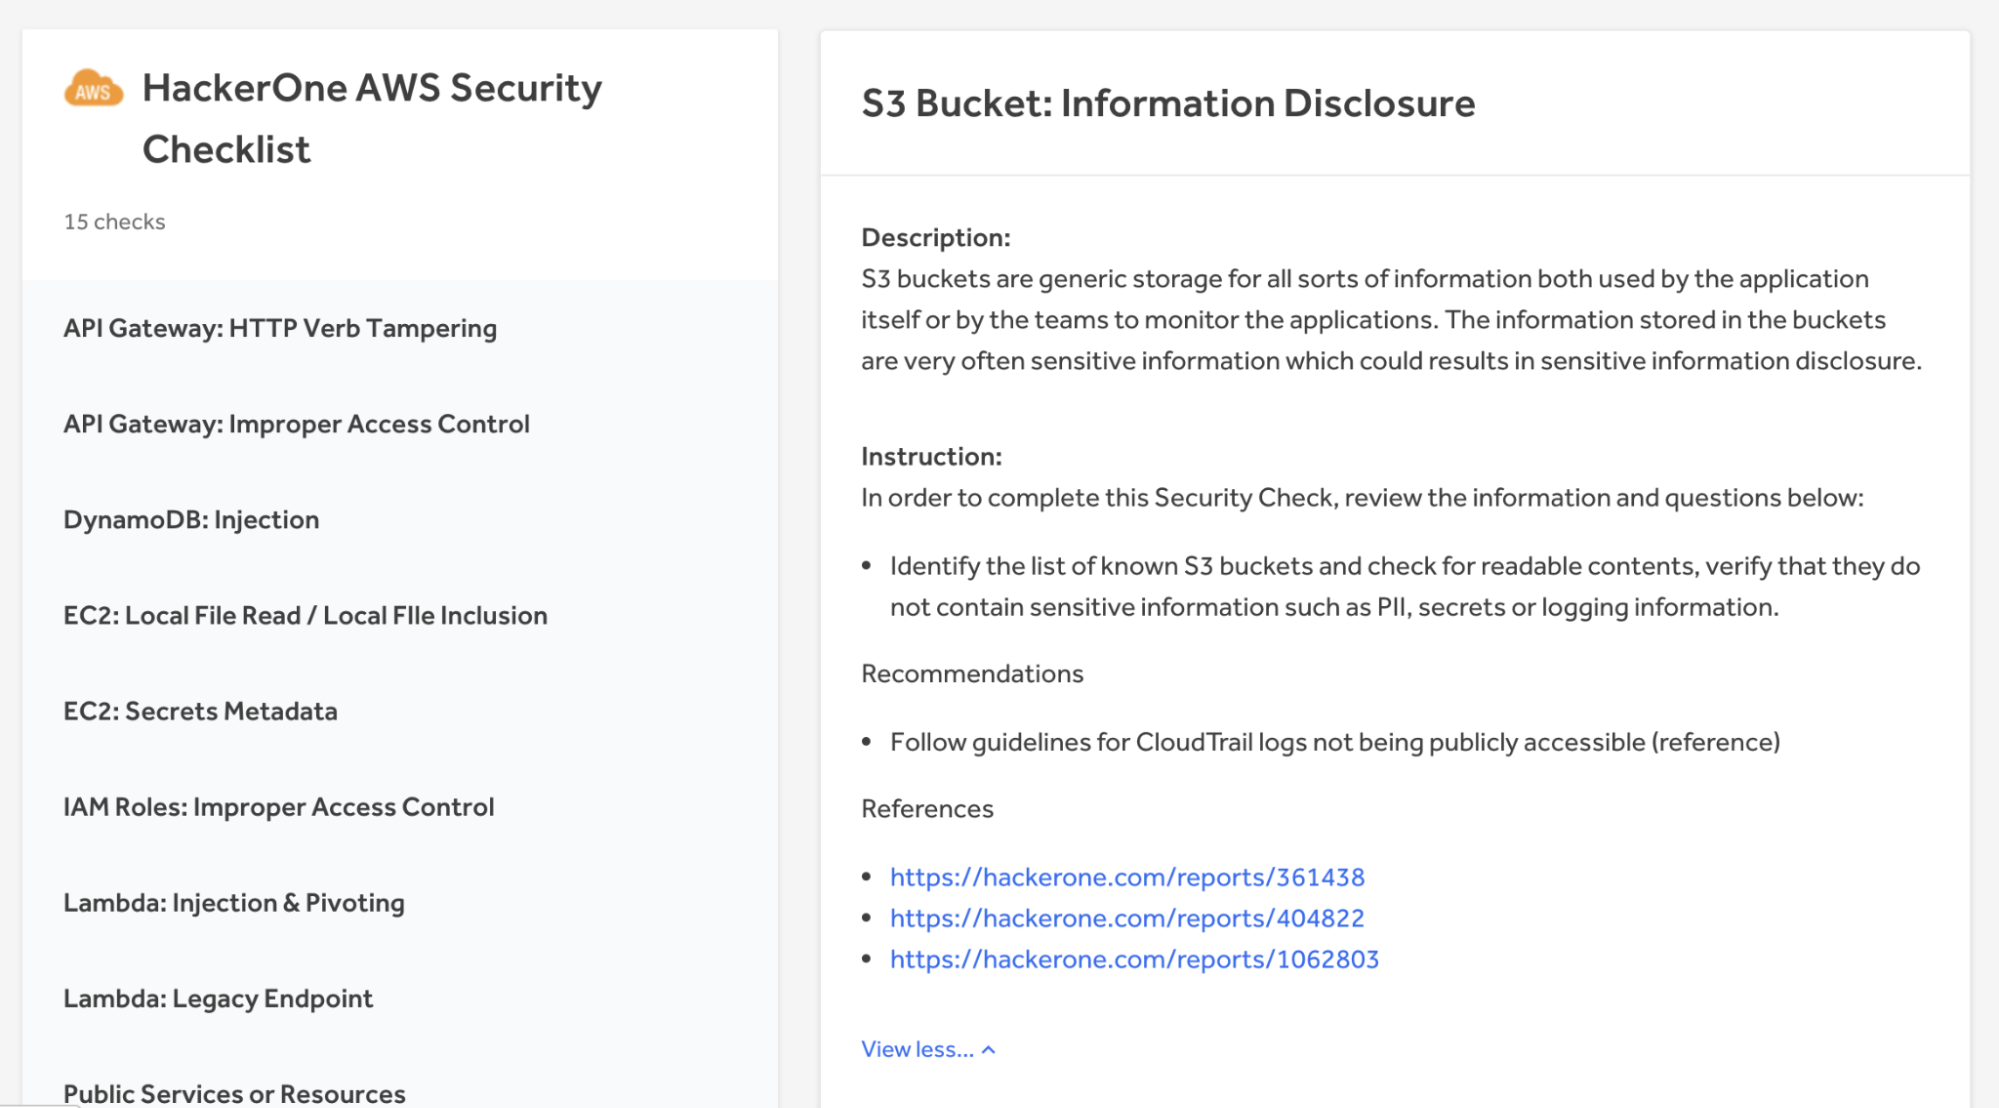The width and height of the screenshot is (1999, 1108).
Task: Open HackerOne report 361438 link
Action: click(x=1126, y=877)
